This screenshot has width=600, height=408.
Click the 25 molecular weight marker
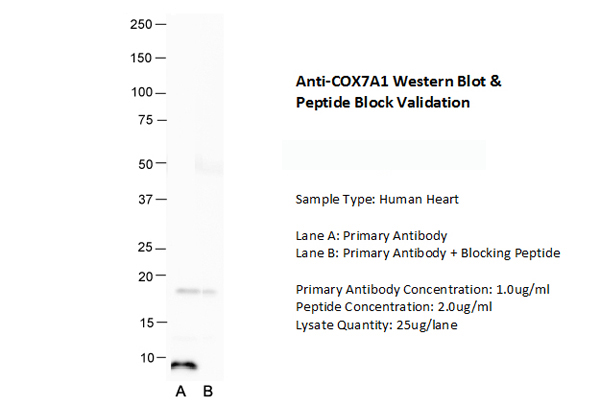tap(146, 247)
